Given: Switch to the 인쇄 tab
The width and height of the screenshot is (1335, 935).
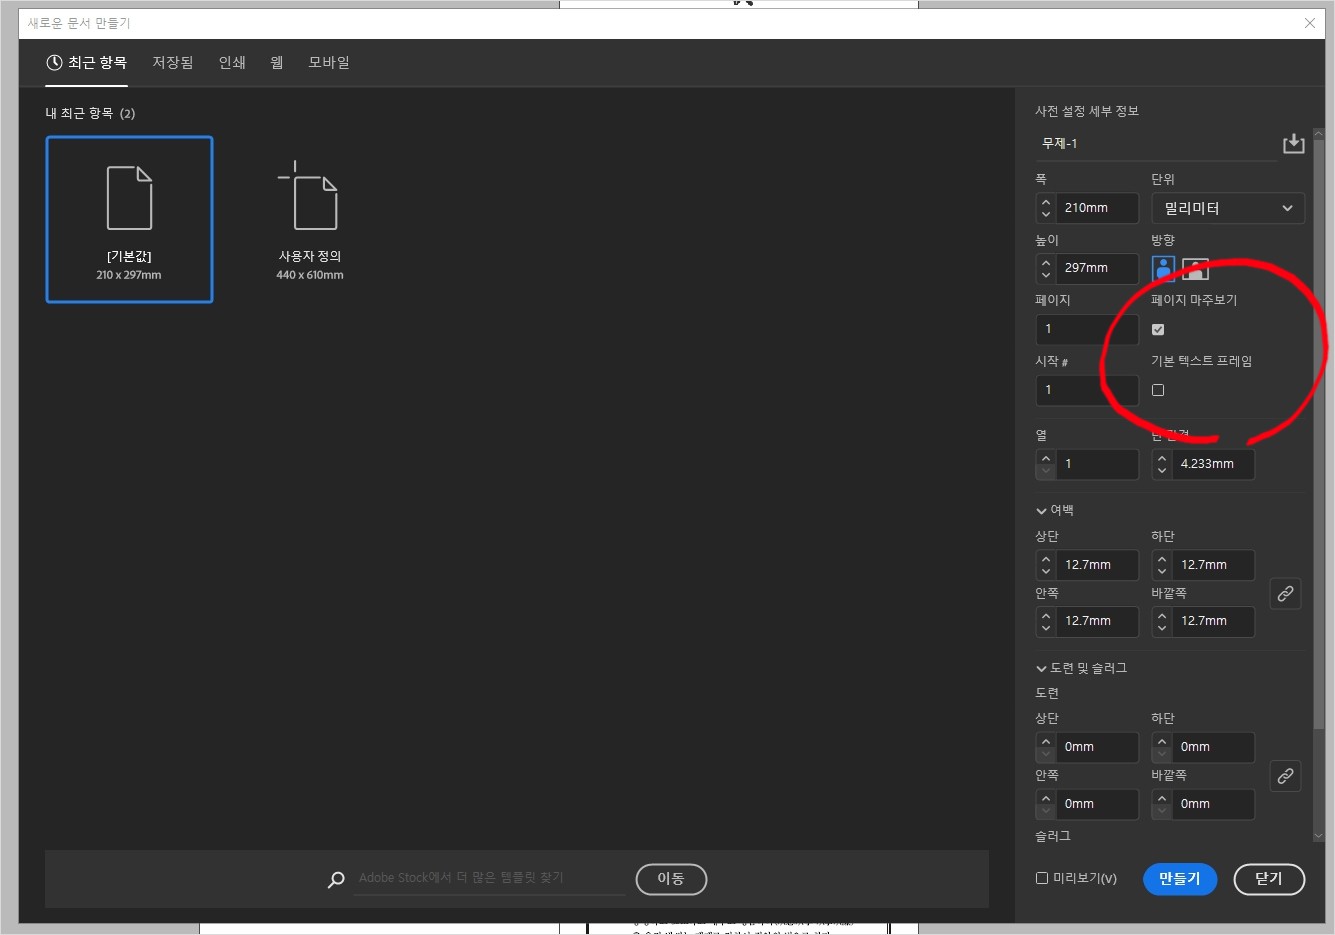Looking at the screenshot, I should click(231, 62).
